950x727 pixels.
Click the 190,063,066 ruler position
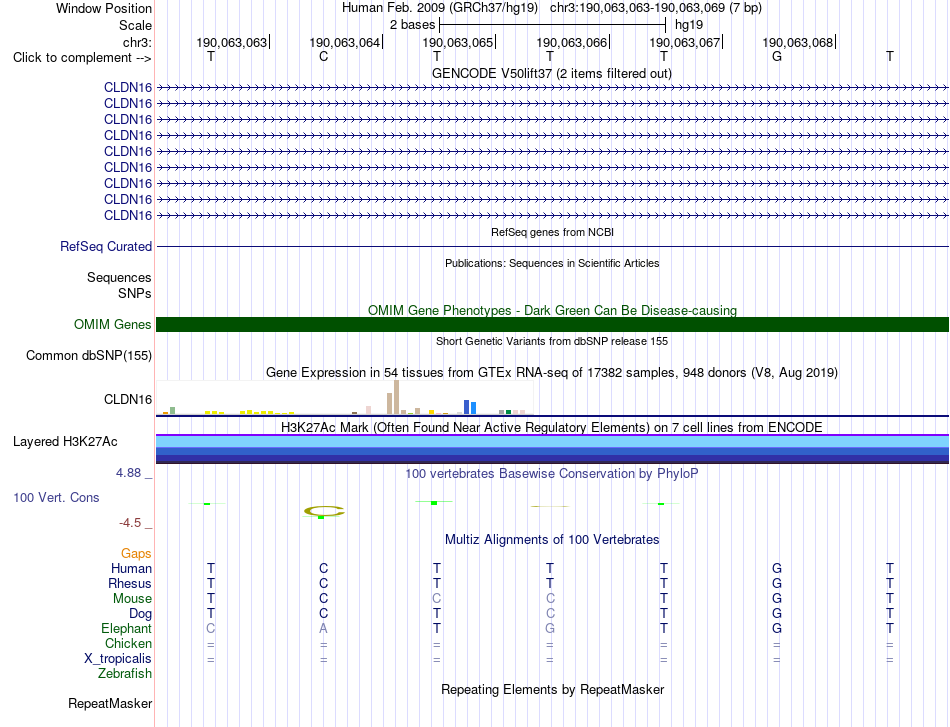click(571, 42)
